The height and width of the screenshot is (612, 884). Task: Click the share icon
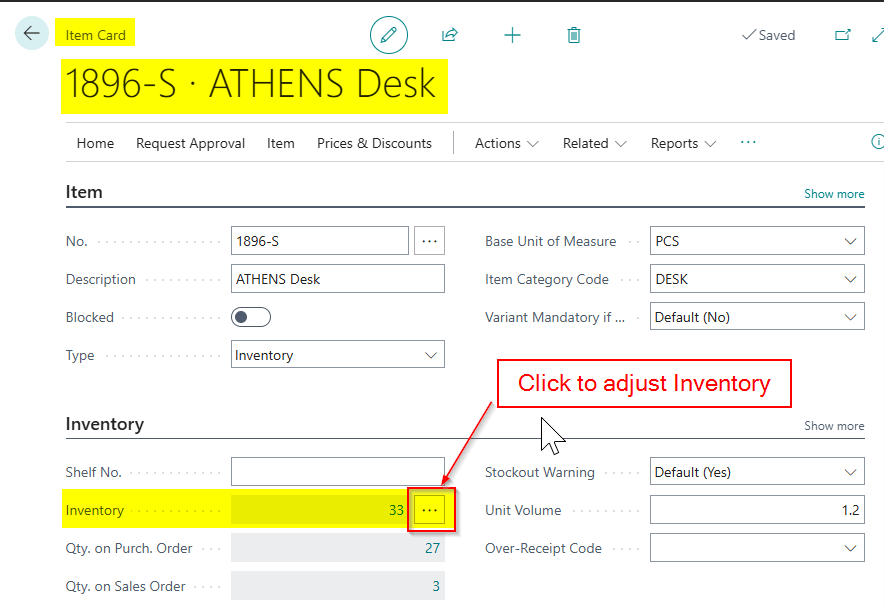point(450,35)
